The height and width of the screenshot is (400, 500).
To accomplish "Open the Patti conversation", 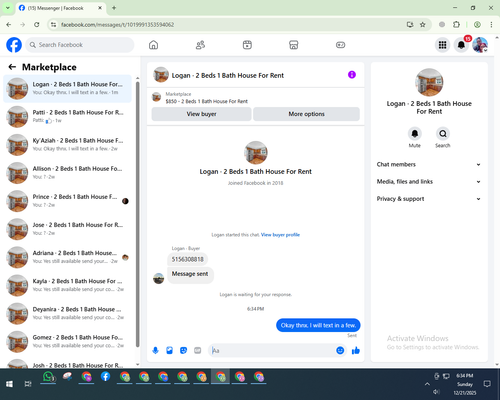I will click(67, 116).
